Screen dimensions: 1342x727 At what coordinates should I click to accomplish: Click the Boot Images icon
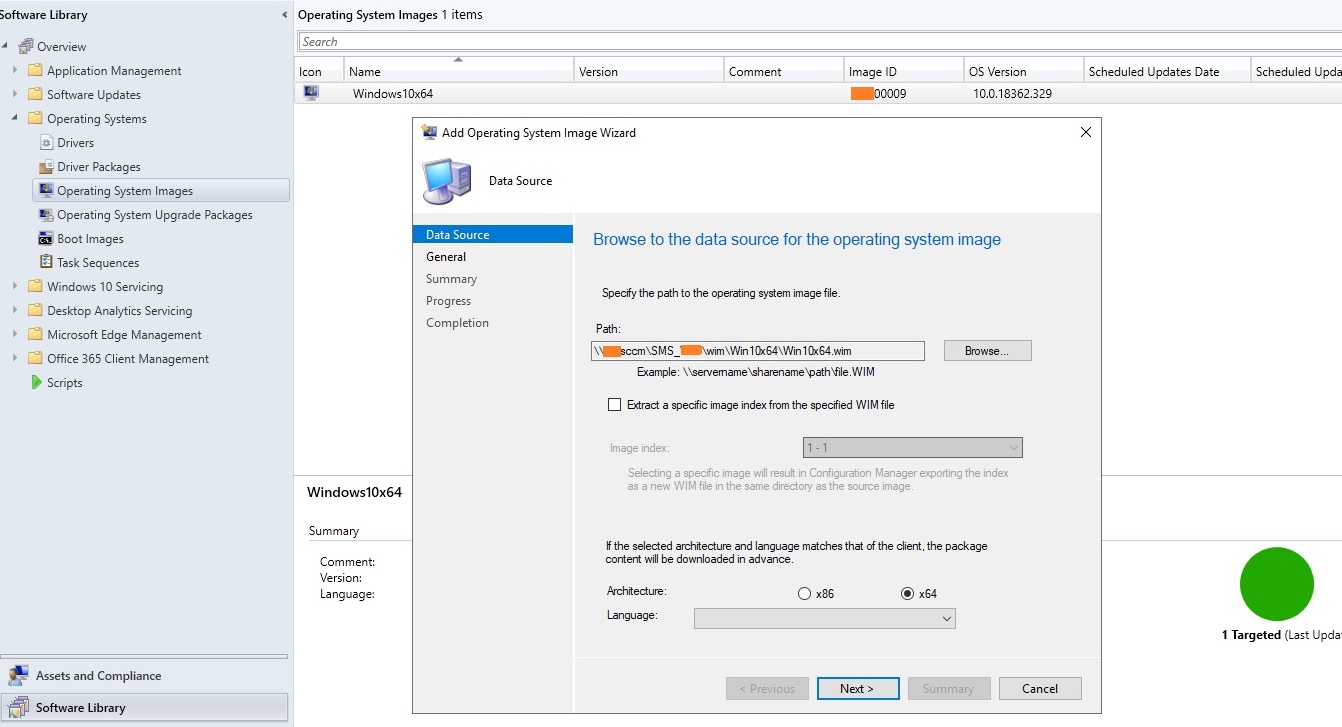coord(46,239)
